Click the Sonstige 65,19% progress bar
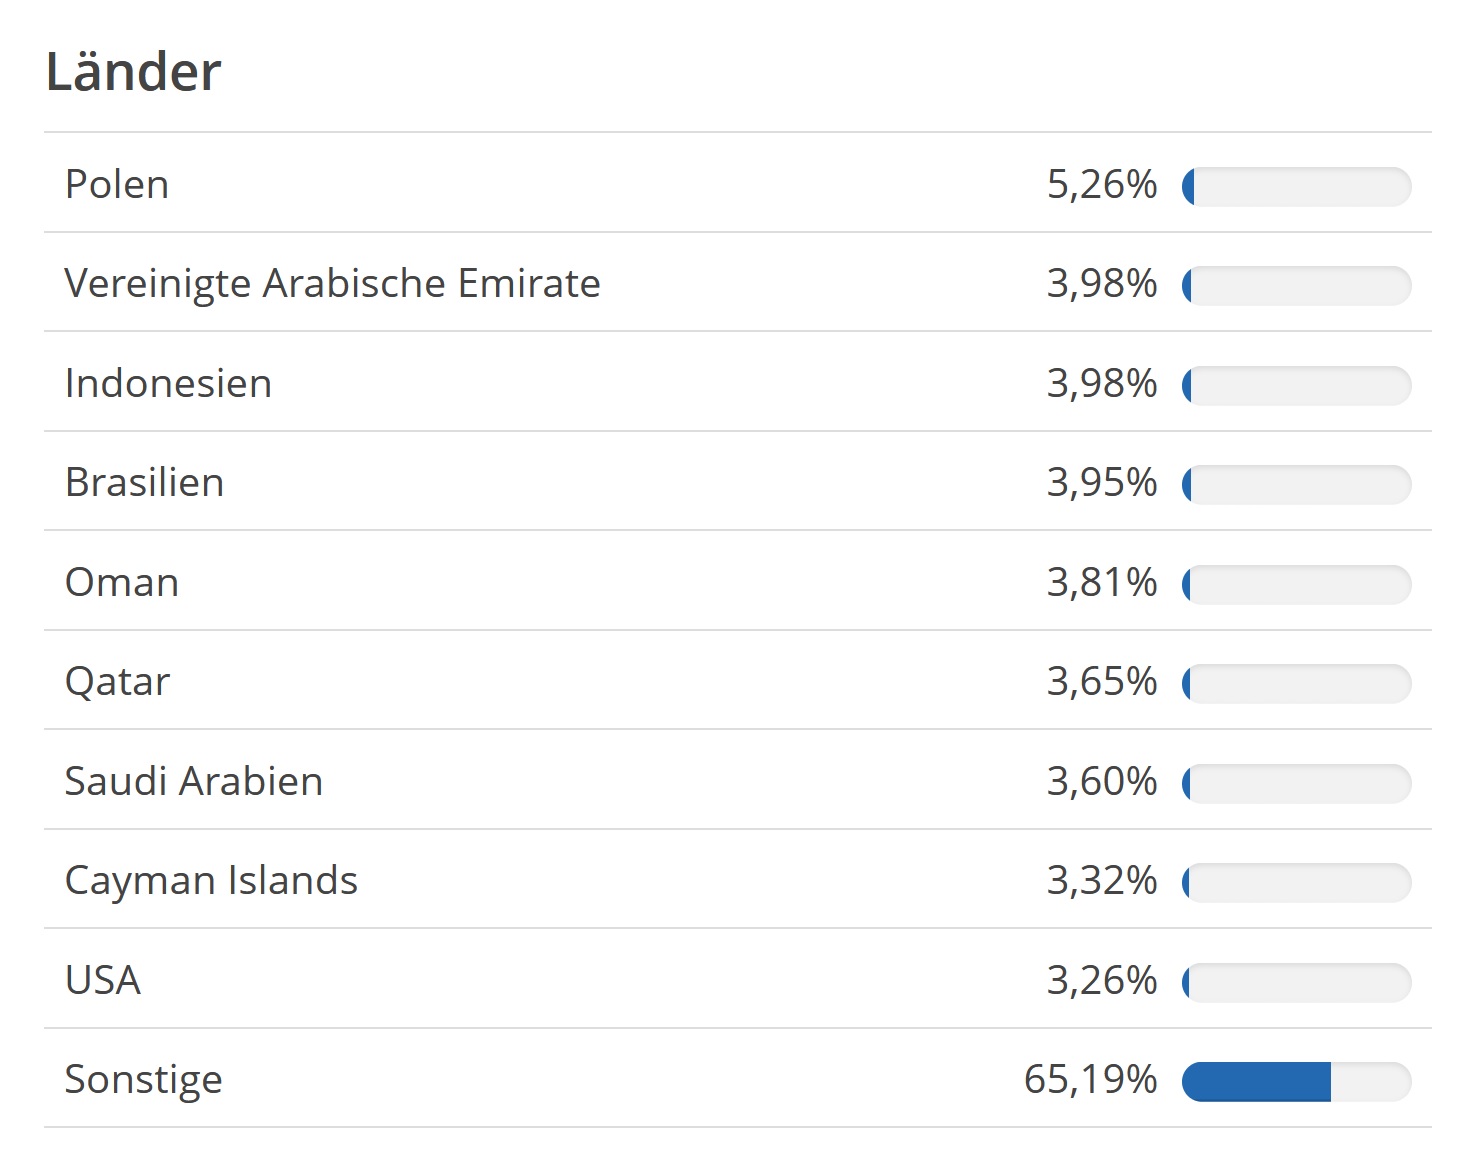 click(x=1296, y=1082)
